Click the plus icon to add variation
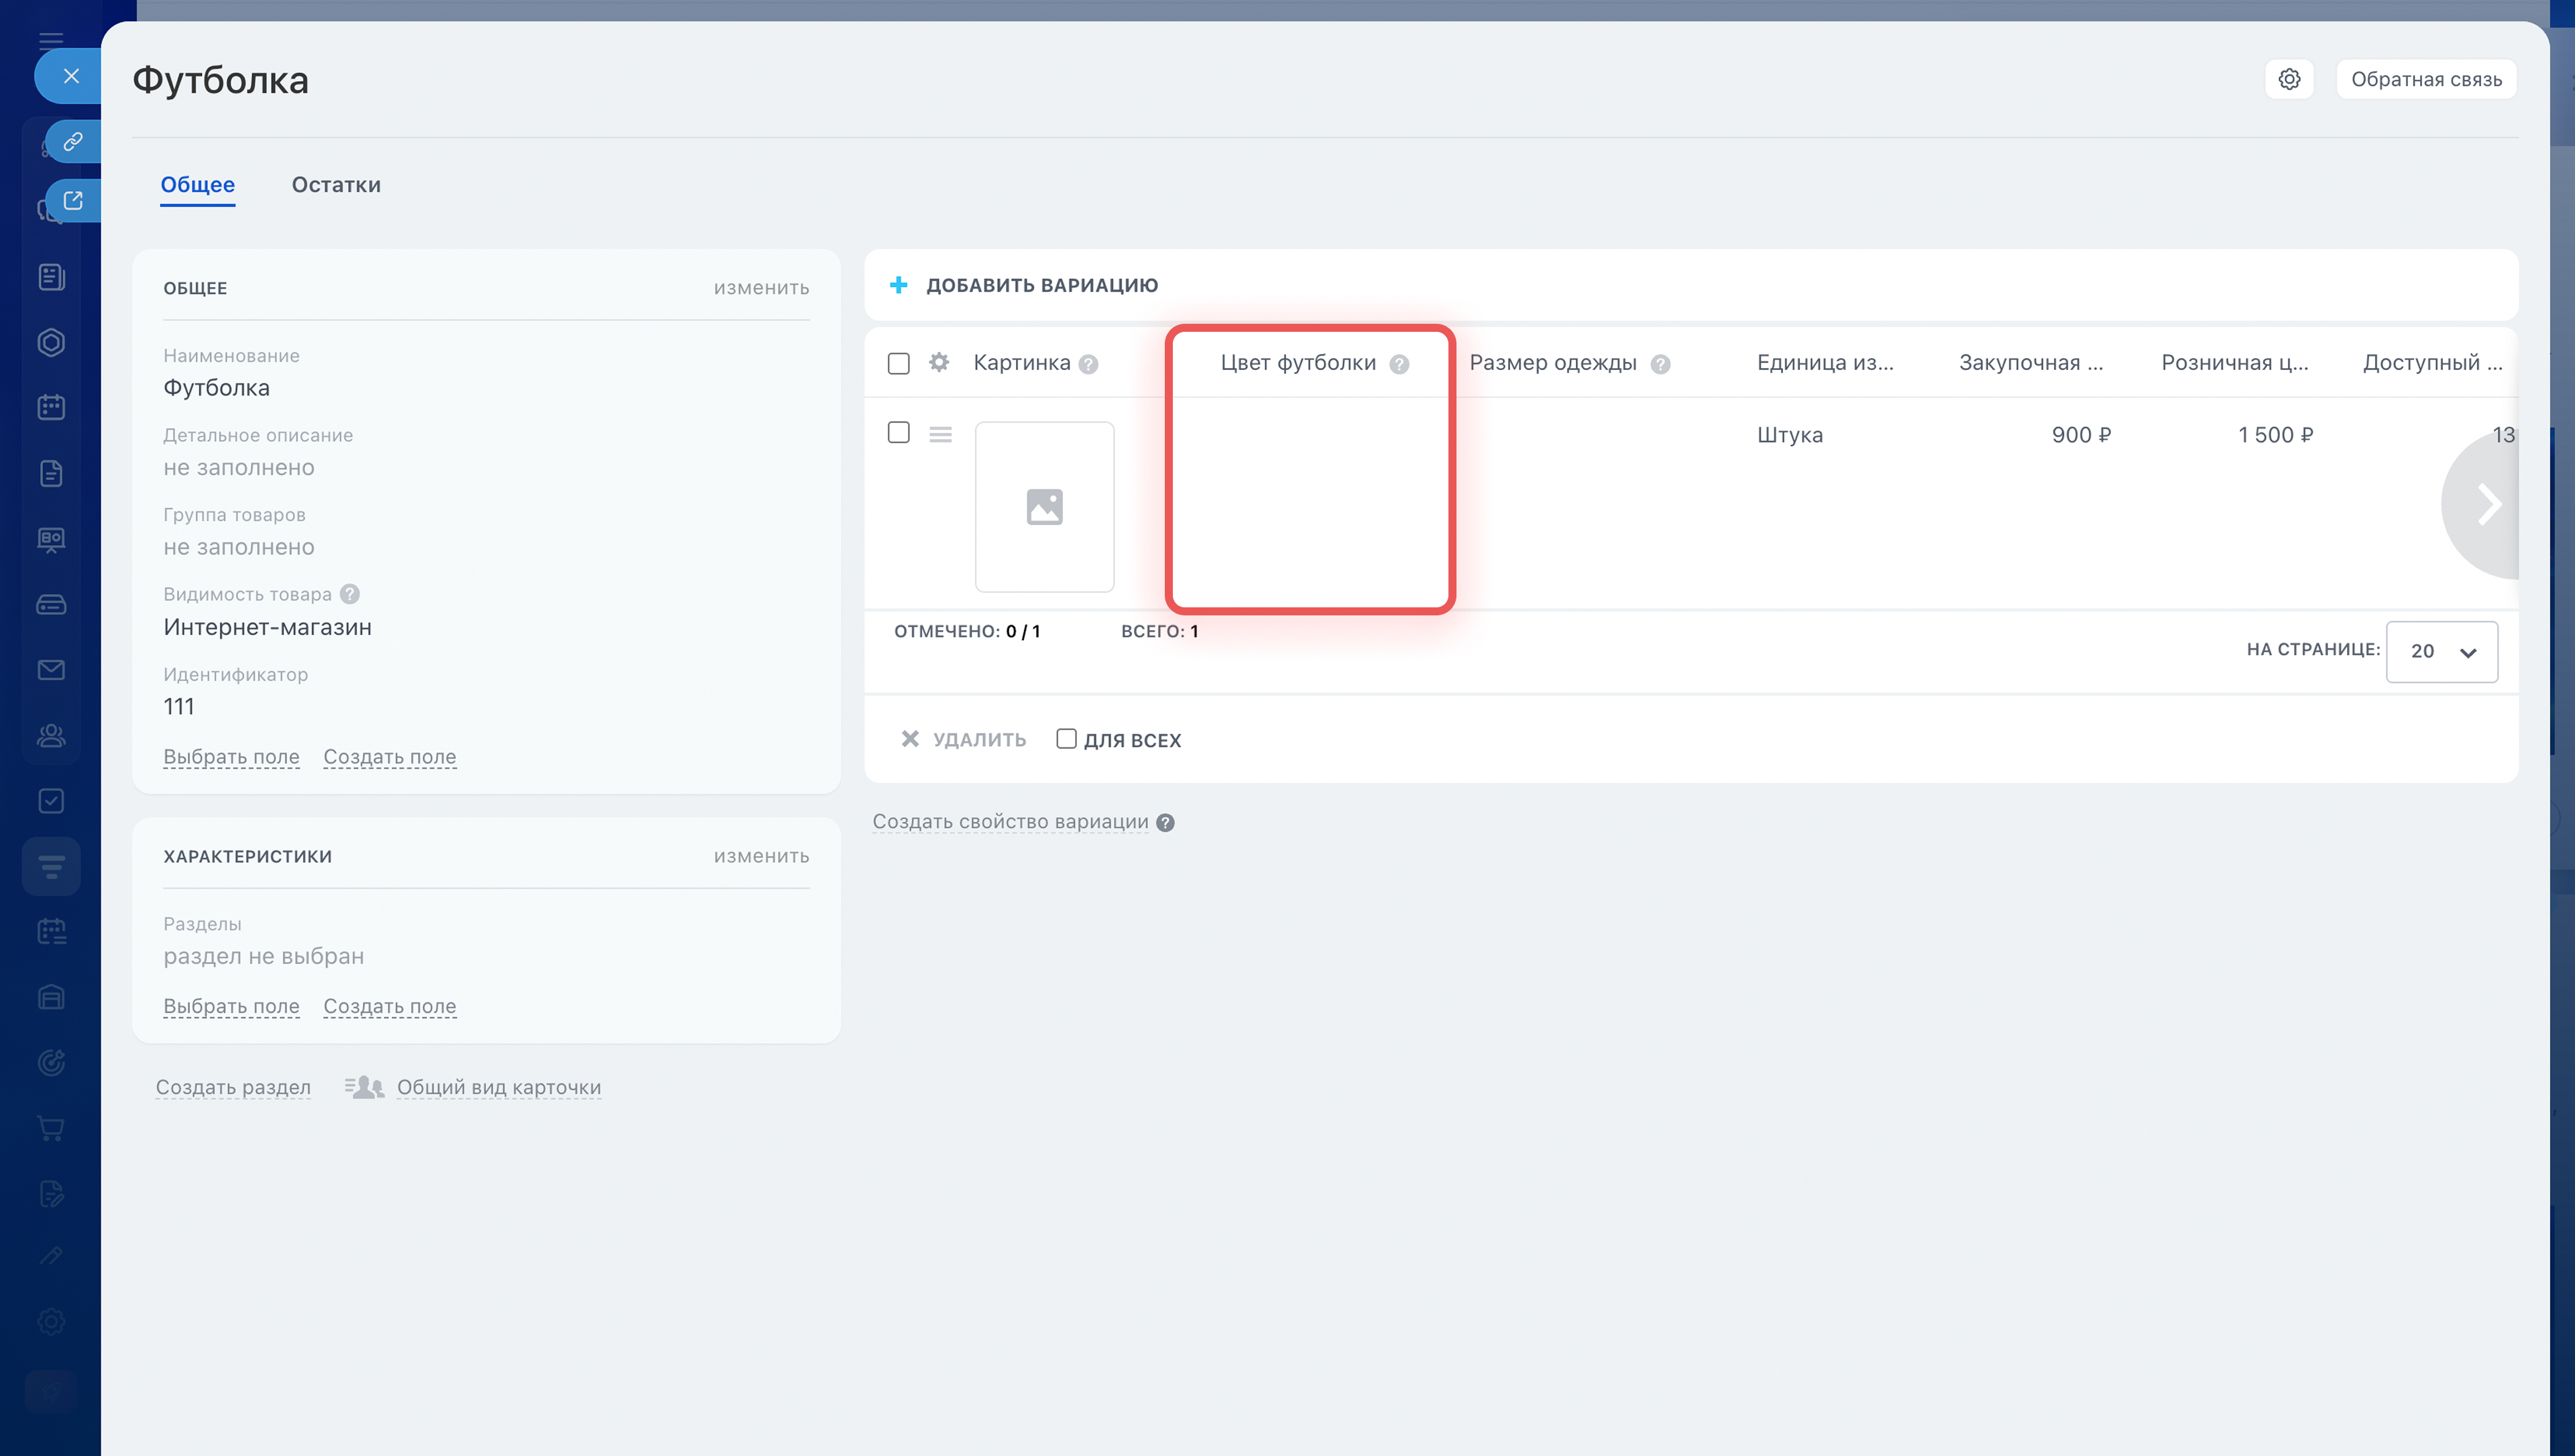This screenshot has height=1456, width=2575. coord(898,285)
